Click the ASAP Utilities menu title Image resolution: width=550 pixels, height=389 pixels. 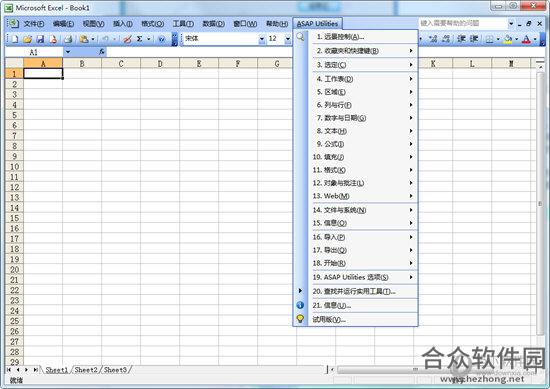[317, 24]
